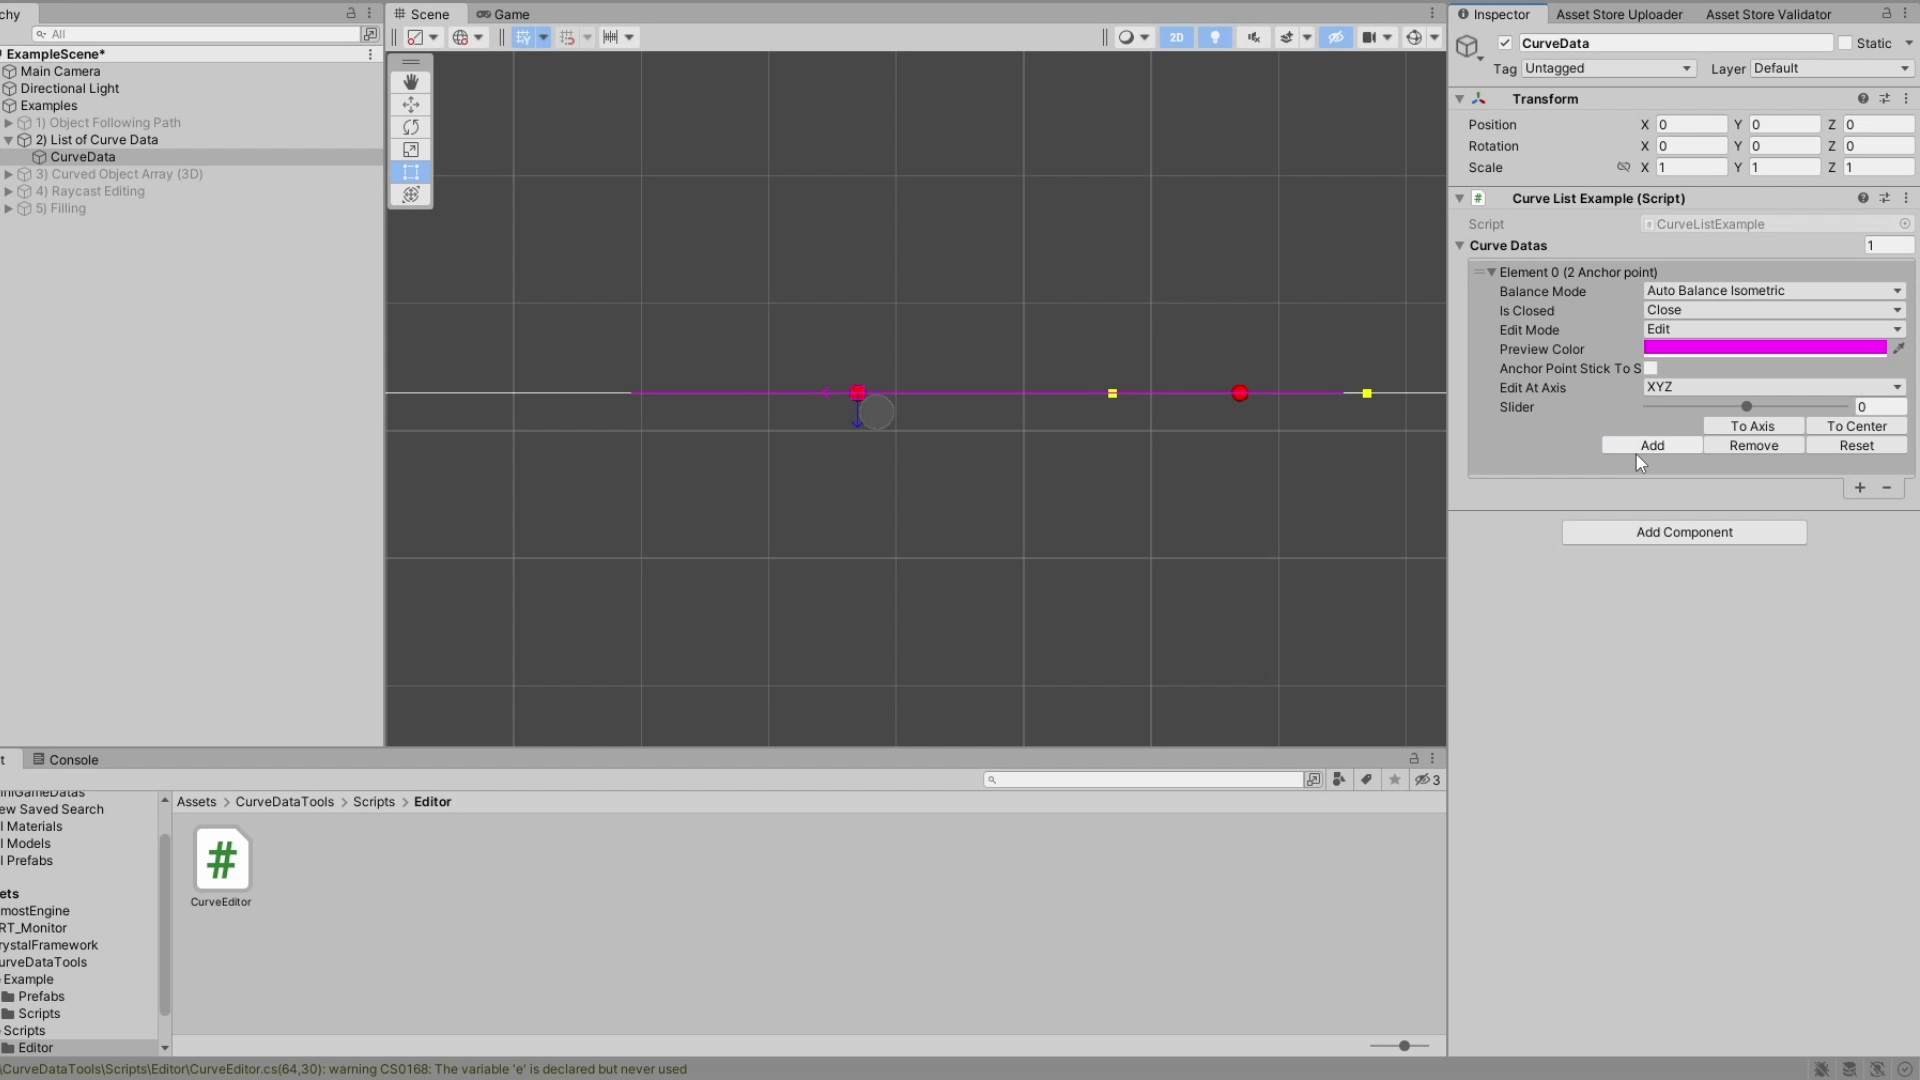
Task: Switch to the Scene tab
Action: coord(421,14)
